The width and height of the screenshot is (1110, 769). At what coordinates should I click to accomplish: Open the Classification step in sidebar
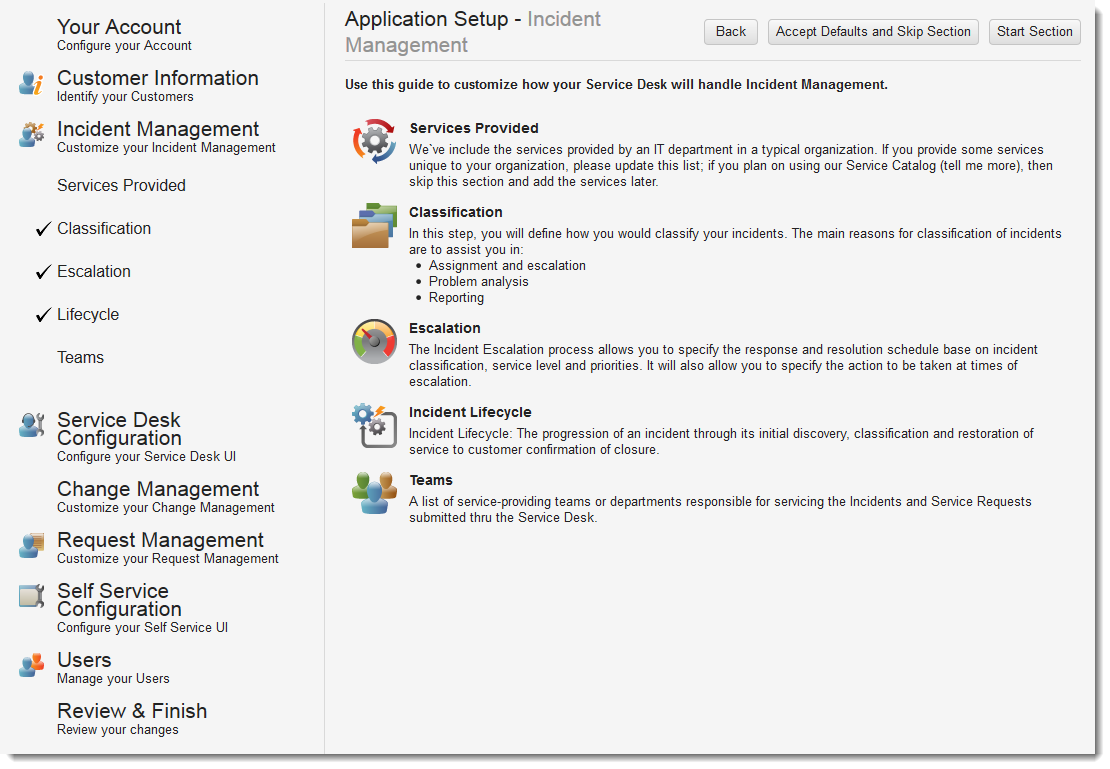(104, 229)
